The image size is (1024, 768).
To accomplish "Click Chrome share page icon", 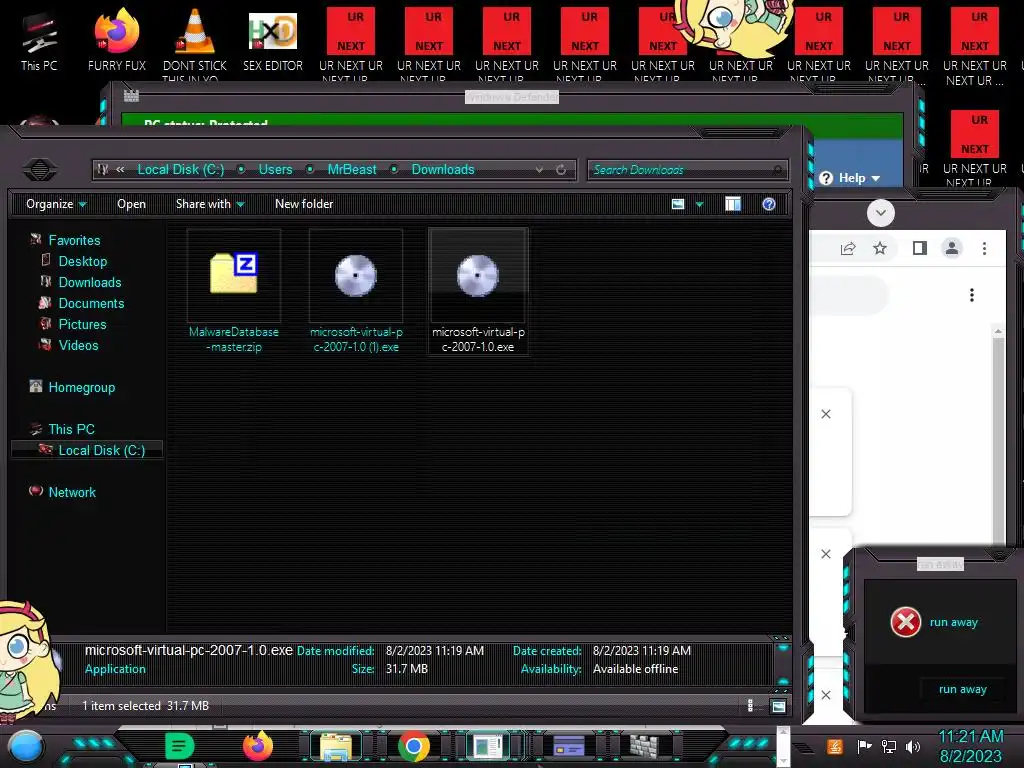I will 848,248.
